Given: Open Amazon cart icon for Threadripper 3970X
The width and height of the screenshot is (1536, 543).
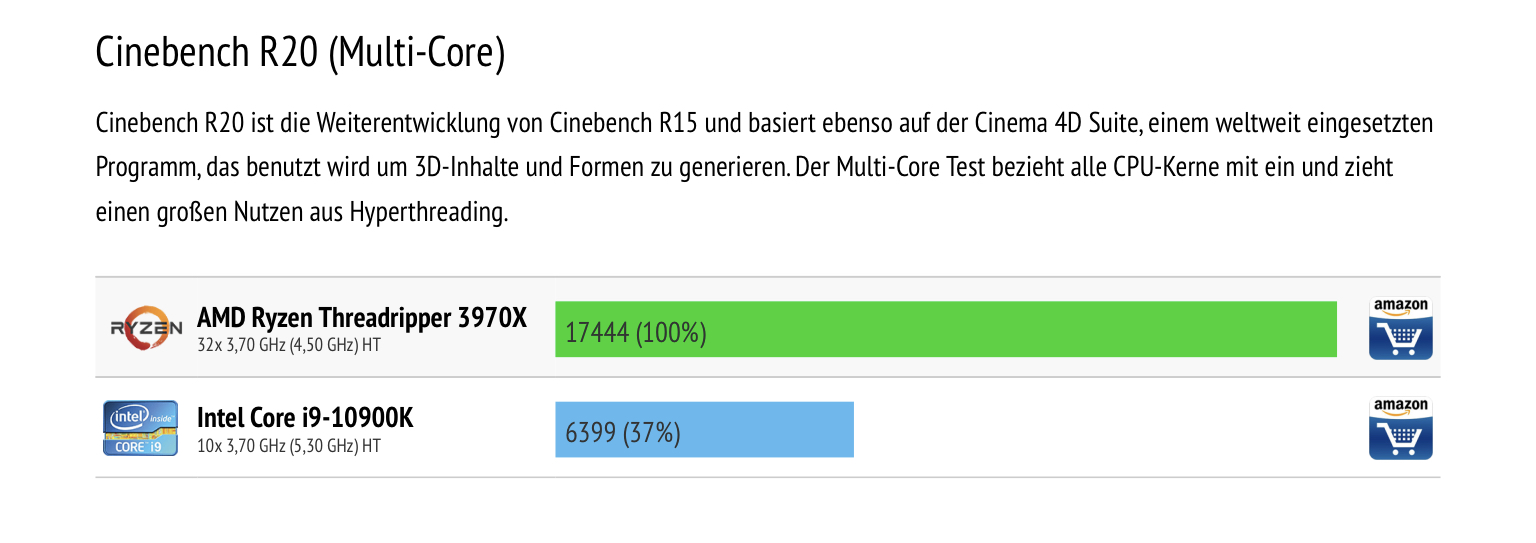Looking at the screenshot, I should tap(1400, 329).
